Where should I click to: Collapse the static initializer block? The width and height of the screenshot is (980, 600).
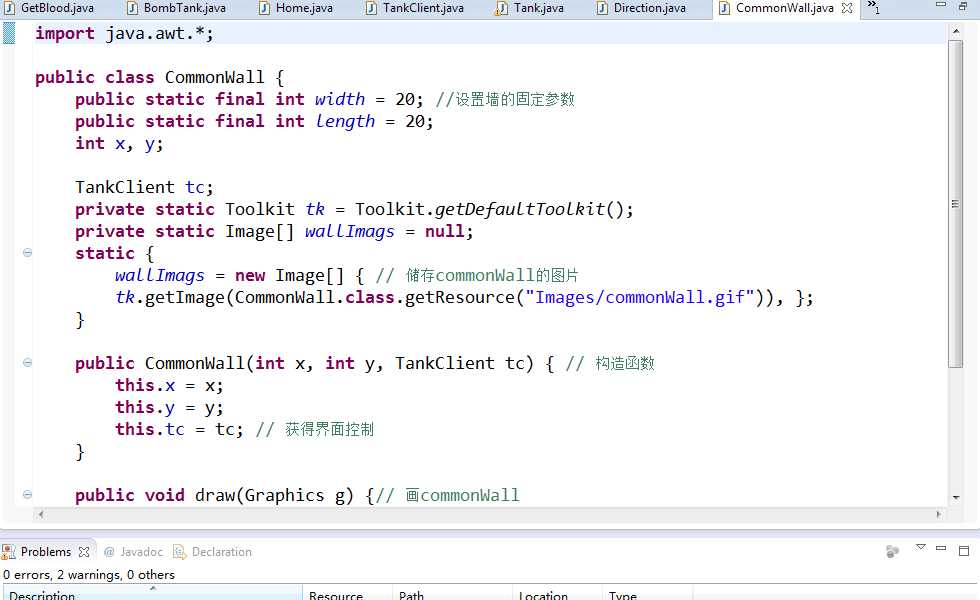point(28,252)
